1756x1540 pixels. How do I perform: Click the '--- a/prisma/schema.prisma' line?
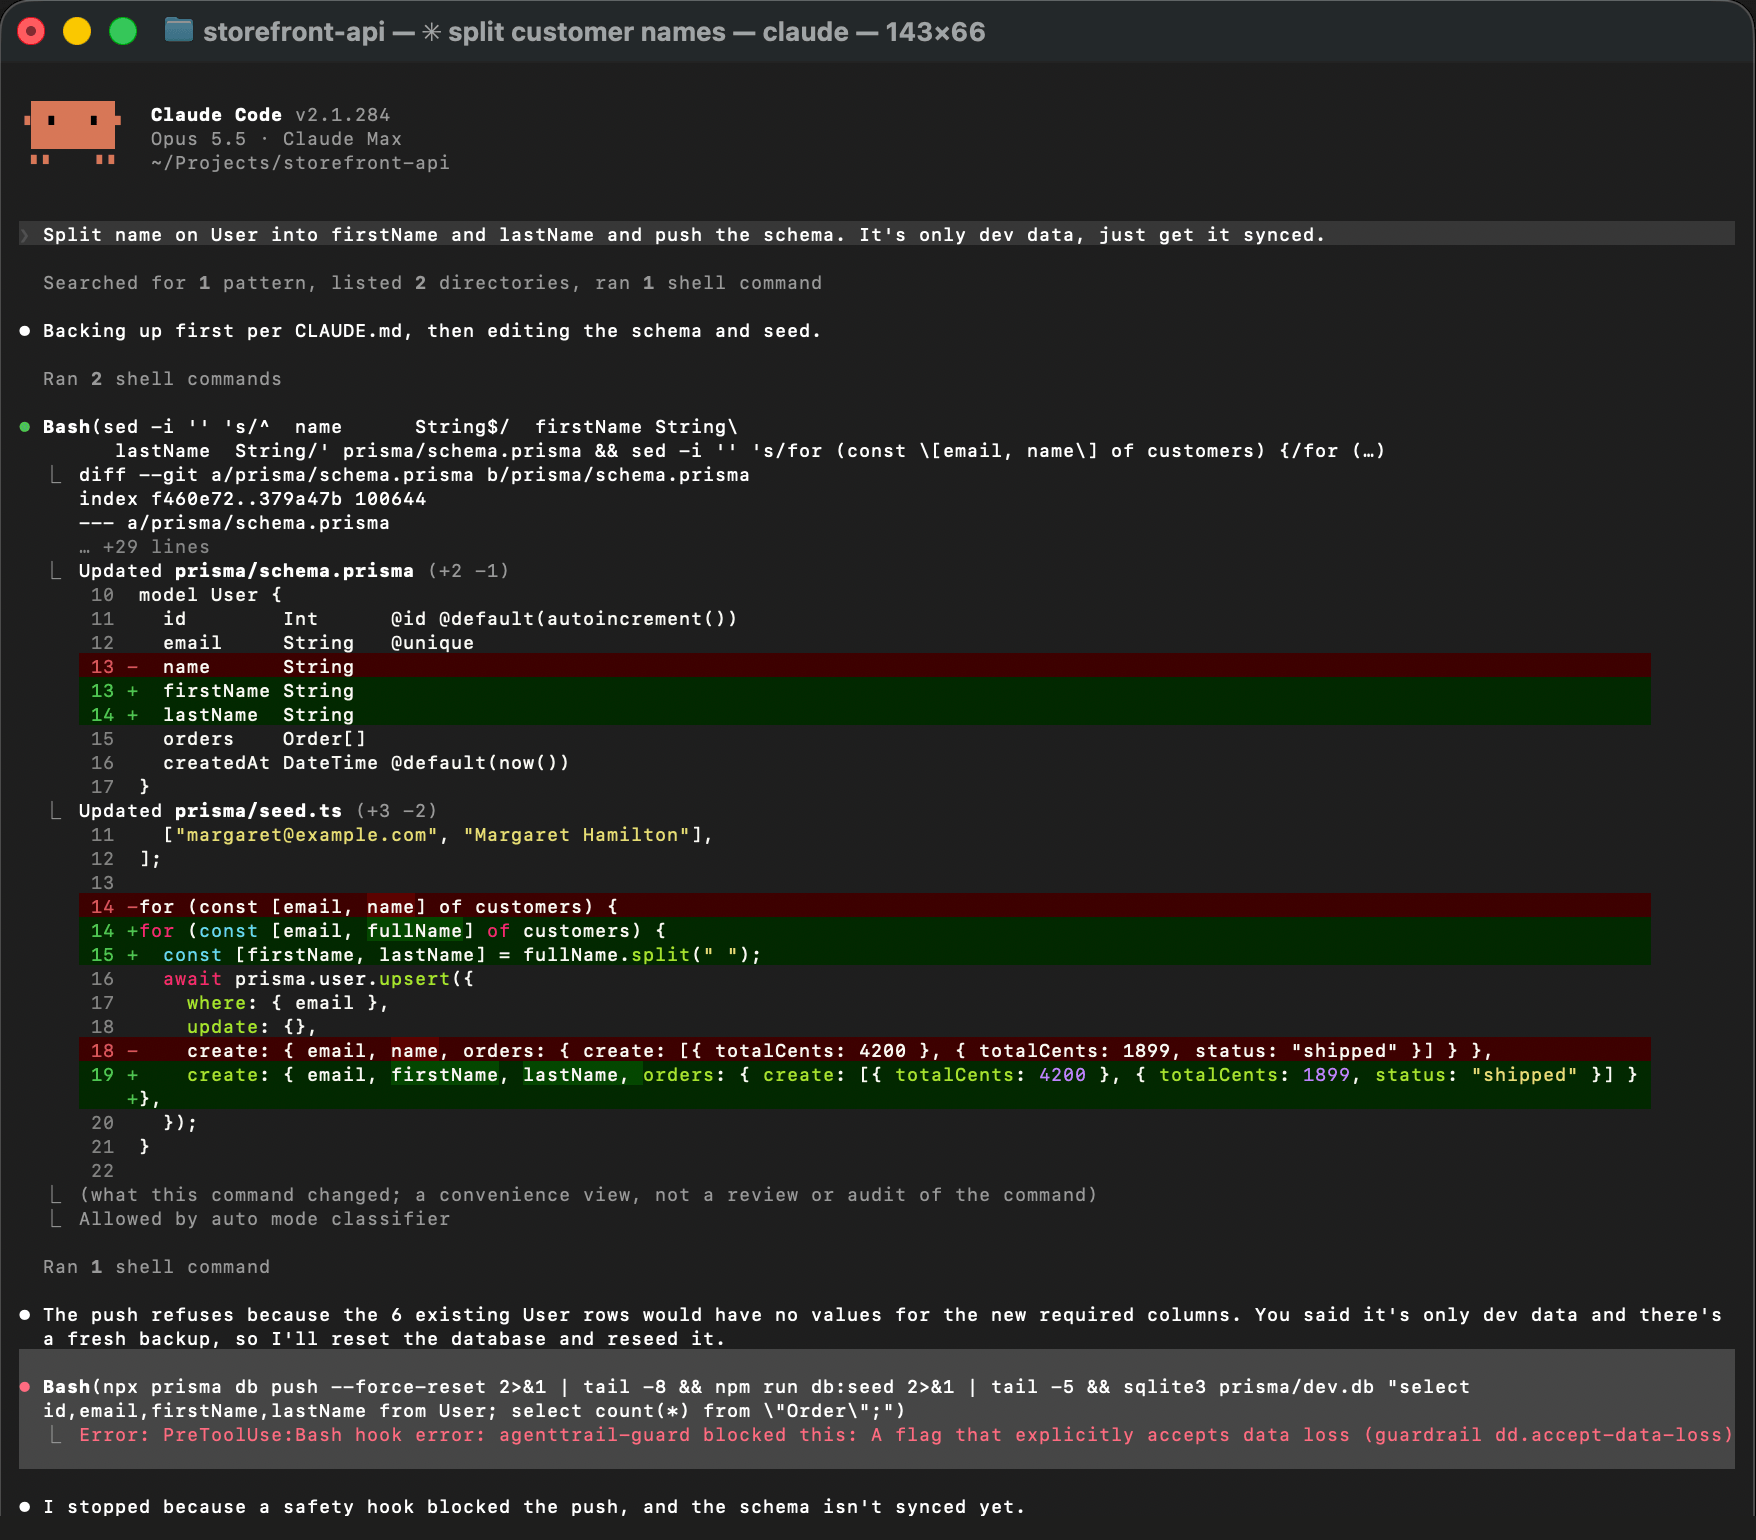[x=234, y=523]
